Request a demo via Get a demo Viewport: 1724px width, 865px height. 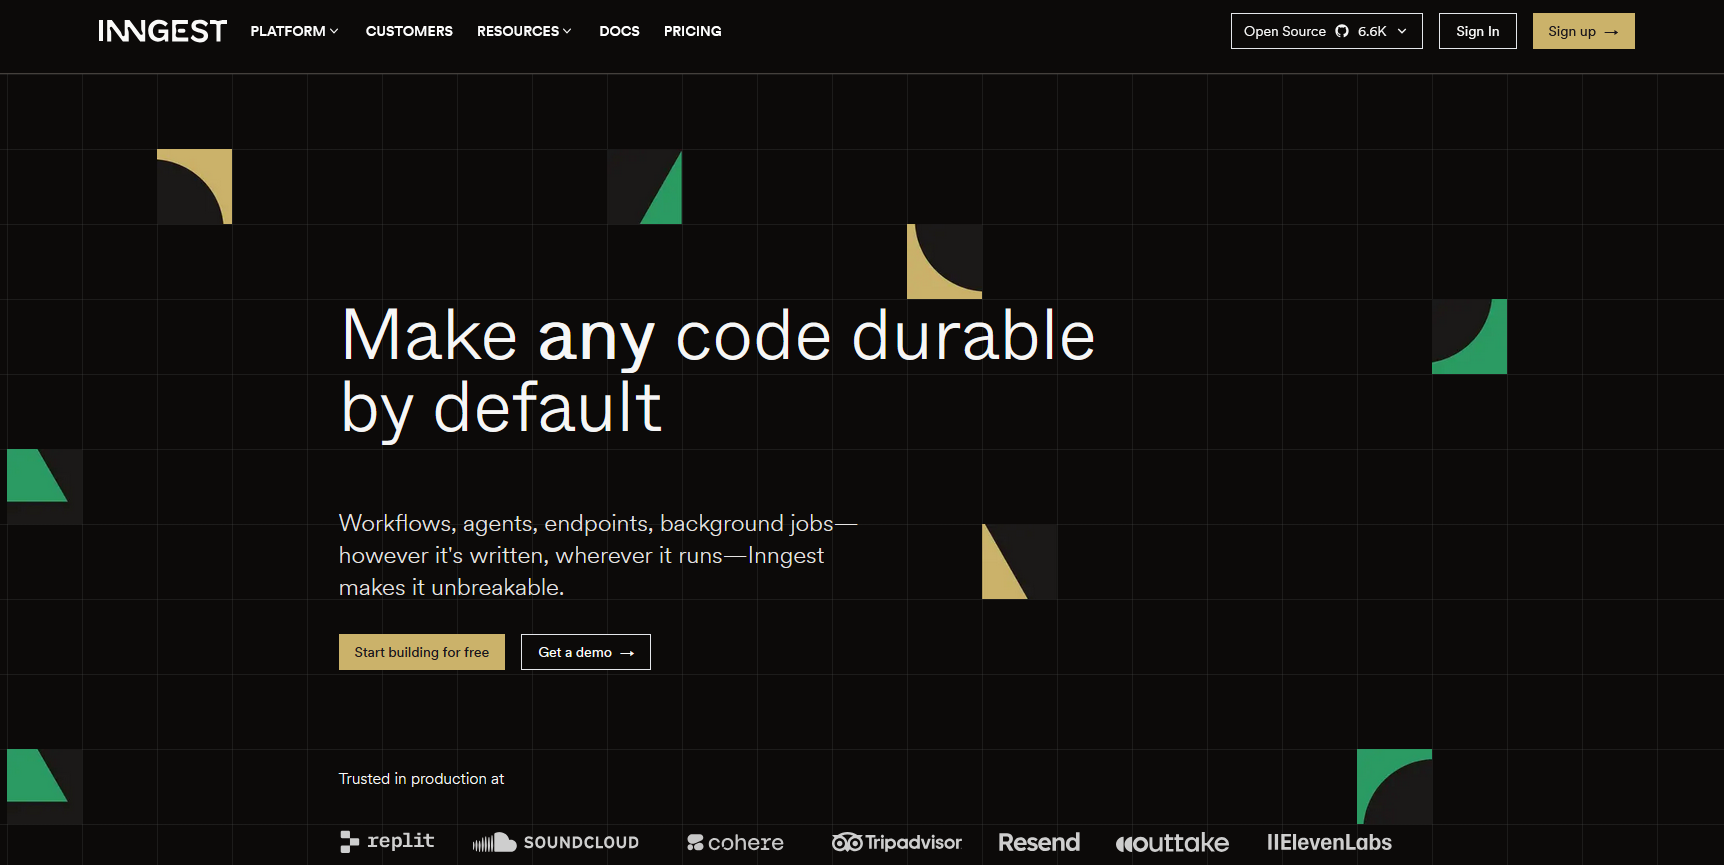pyautogui.click(x=585, y=652)
